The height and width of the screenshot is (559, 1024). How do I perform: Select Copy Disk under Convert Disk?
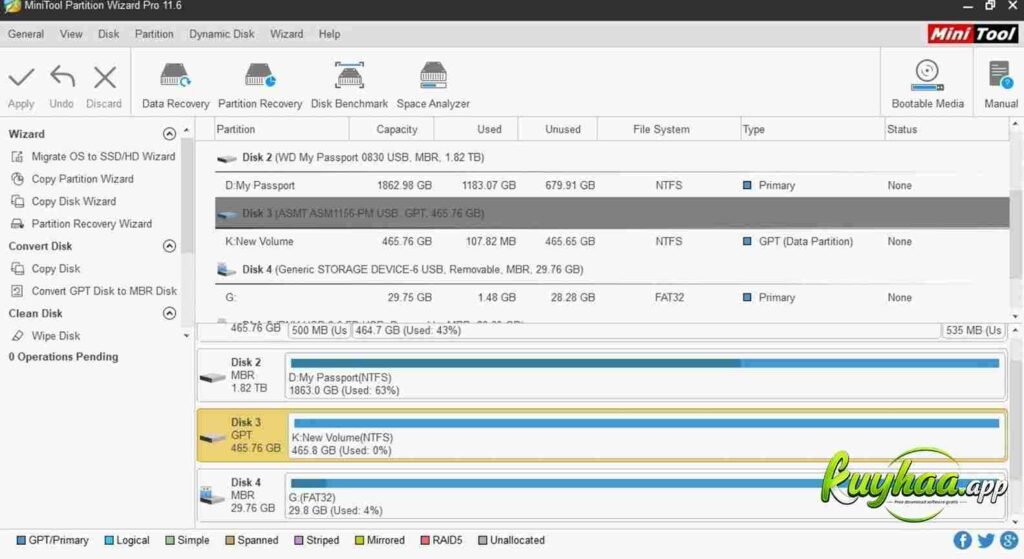click(x=56, y=268)
